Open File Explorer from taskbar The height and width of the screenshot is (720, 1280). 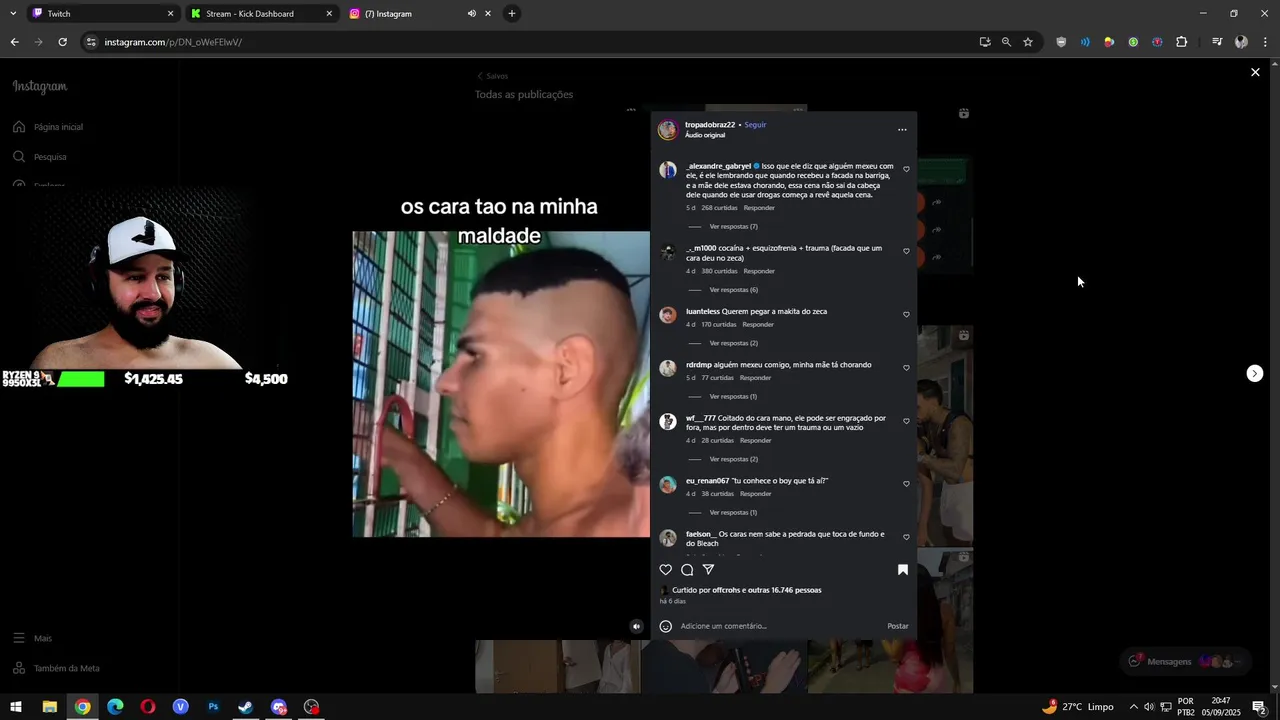[x=49, y=707]
